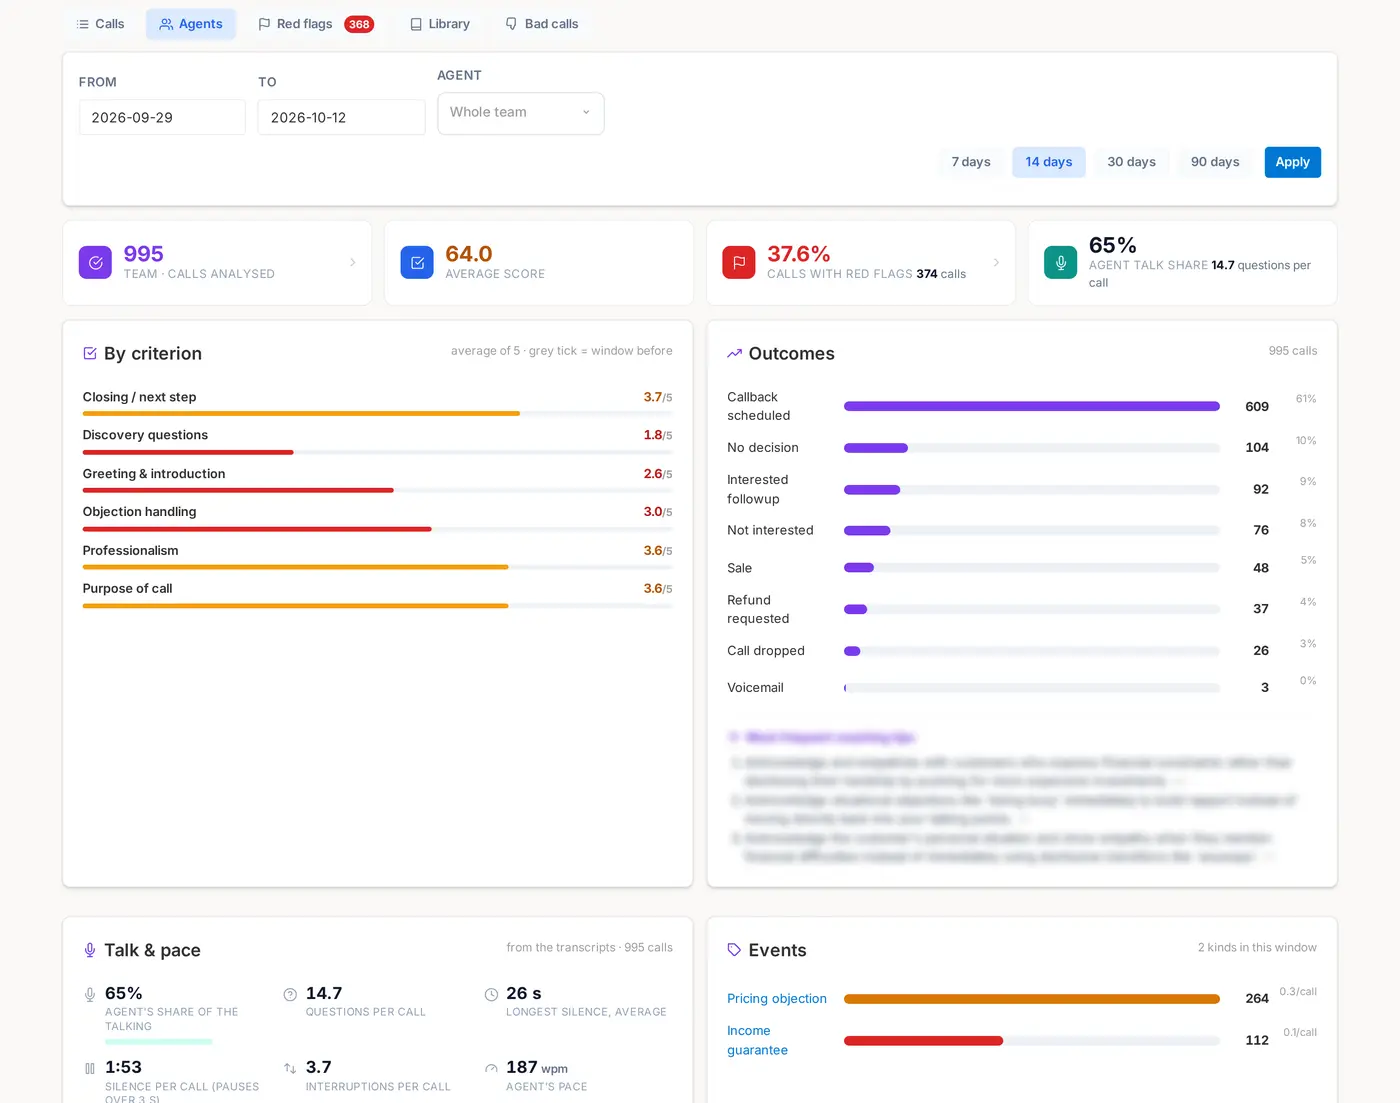Click the silence per call pause icon
The width and height of the screenshot is (1400, 1103).
(x=90, y=1068)
